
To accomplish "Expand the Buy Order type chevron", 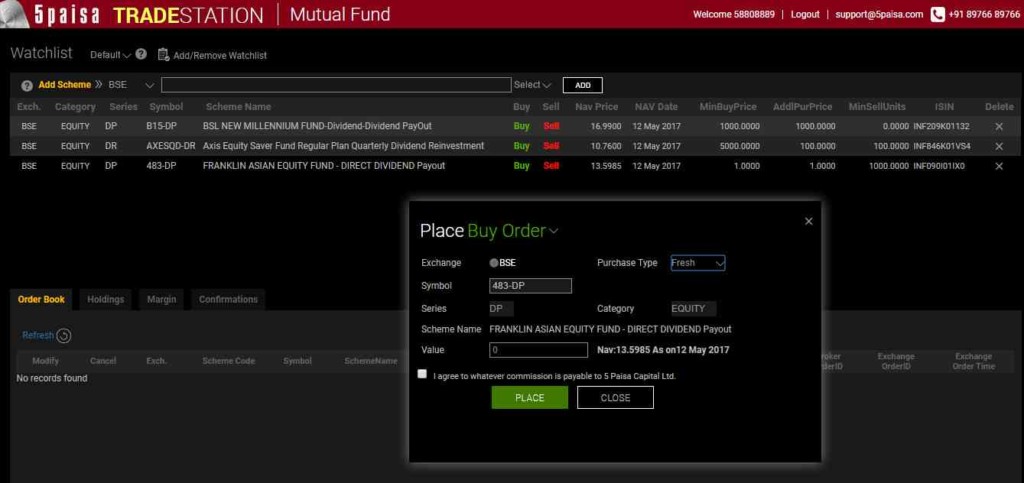I will pyautogui.click(x=554, y=232).
